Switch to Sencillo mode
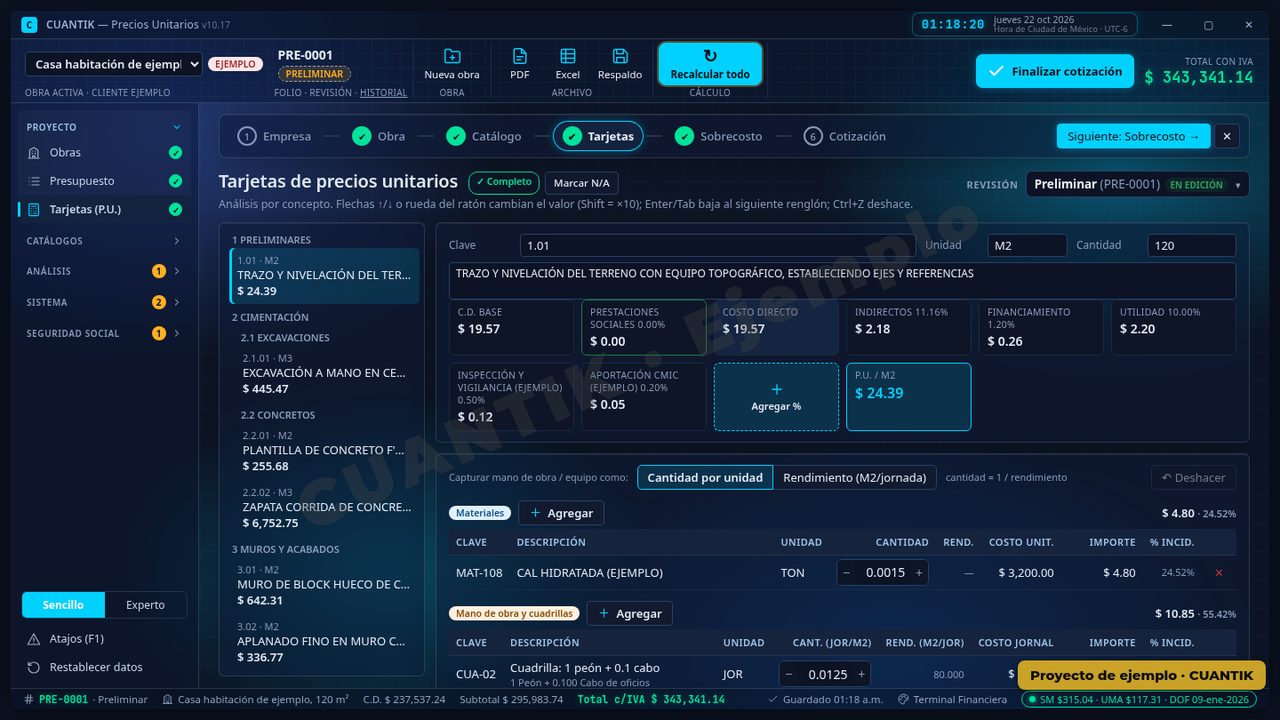 click(63, 605)
